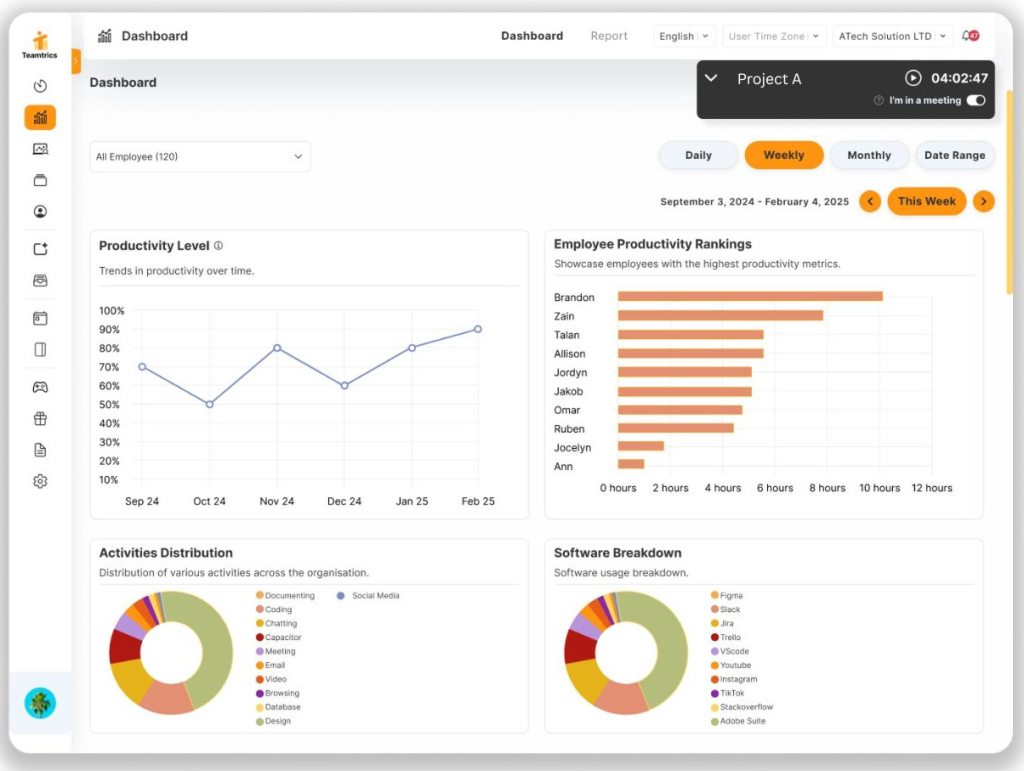Open the Date Range picker
This screenshot has height=771, width=1024.
click(x=955, y=155)
